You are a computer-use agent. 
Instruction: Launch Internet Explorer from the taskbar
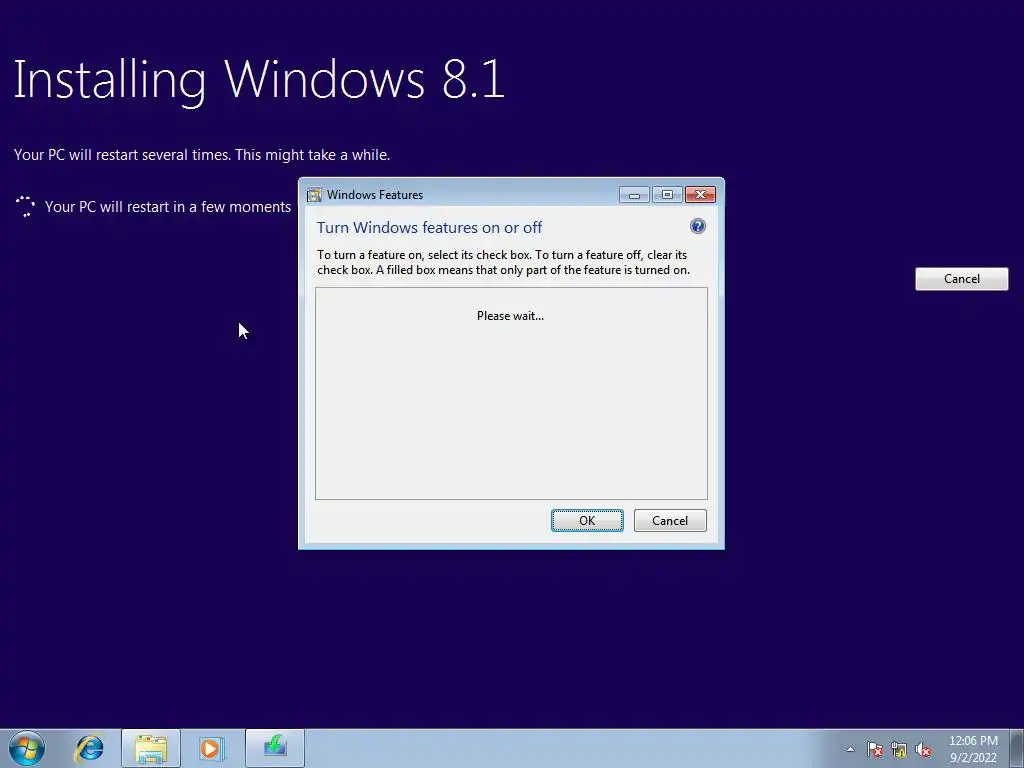[89, 748]
